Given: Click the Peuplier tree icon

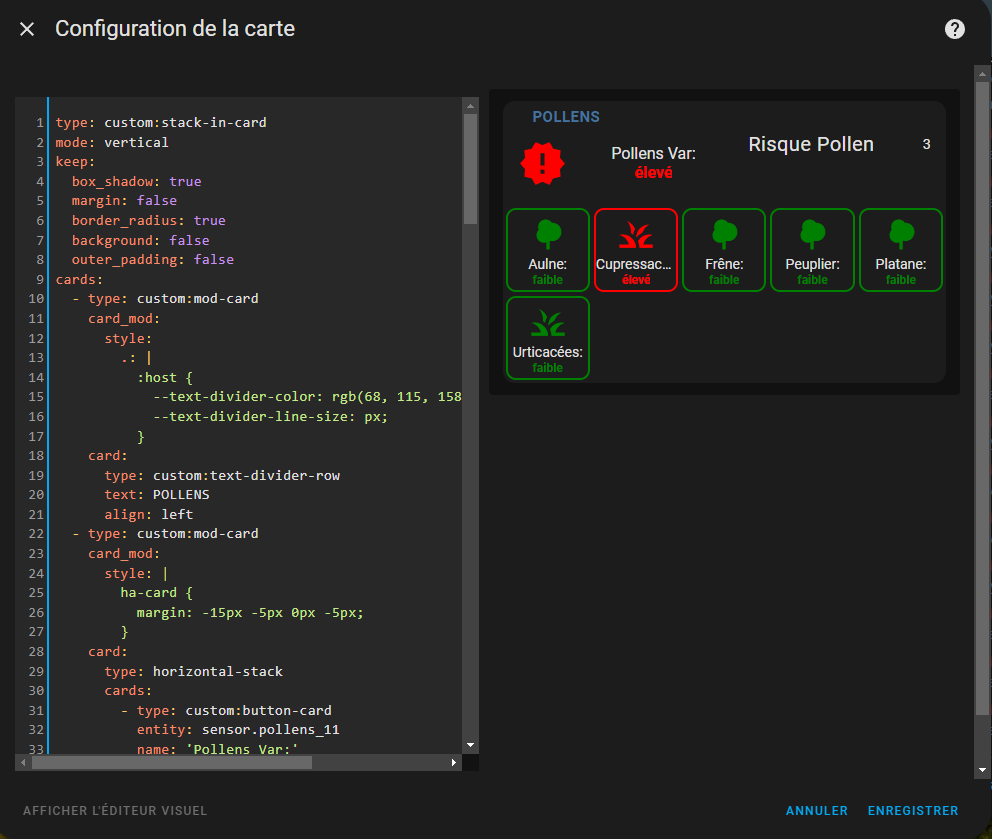Looking at the screenshot, I should [x=812, y=234].
